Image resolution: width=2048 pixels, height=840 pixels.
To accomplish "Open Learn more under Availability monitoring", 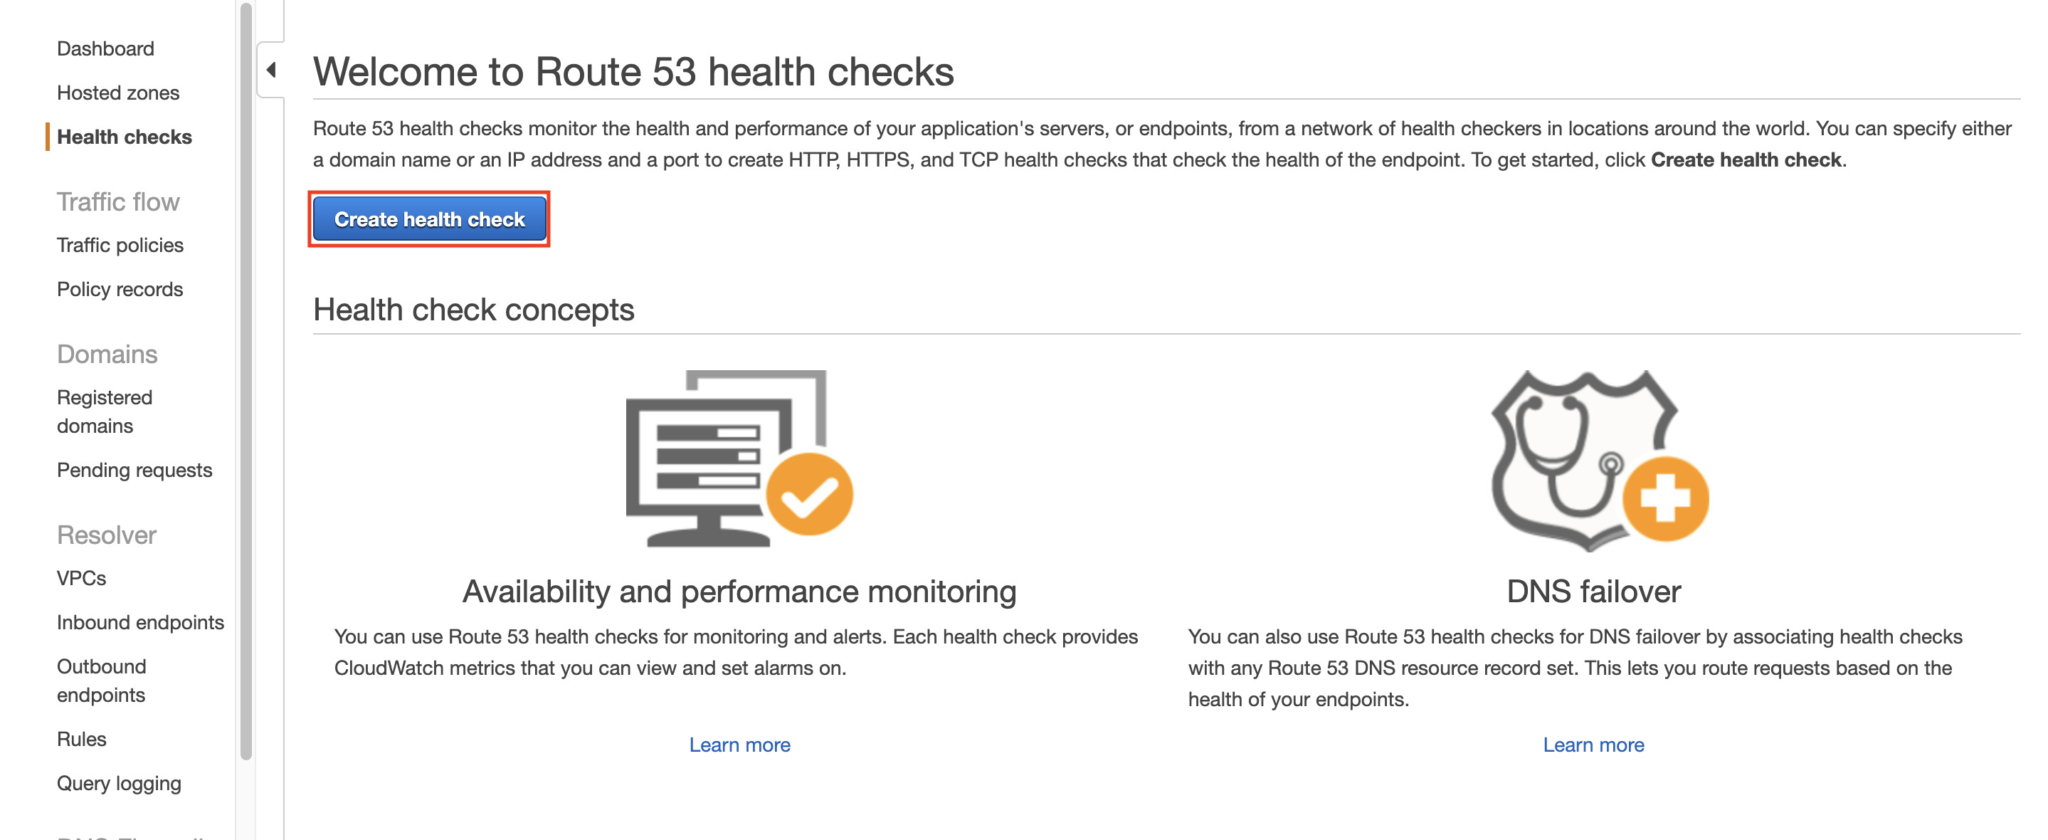I will pos(739,745).
